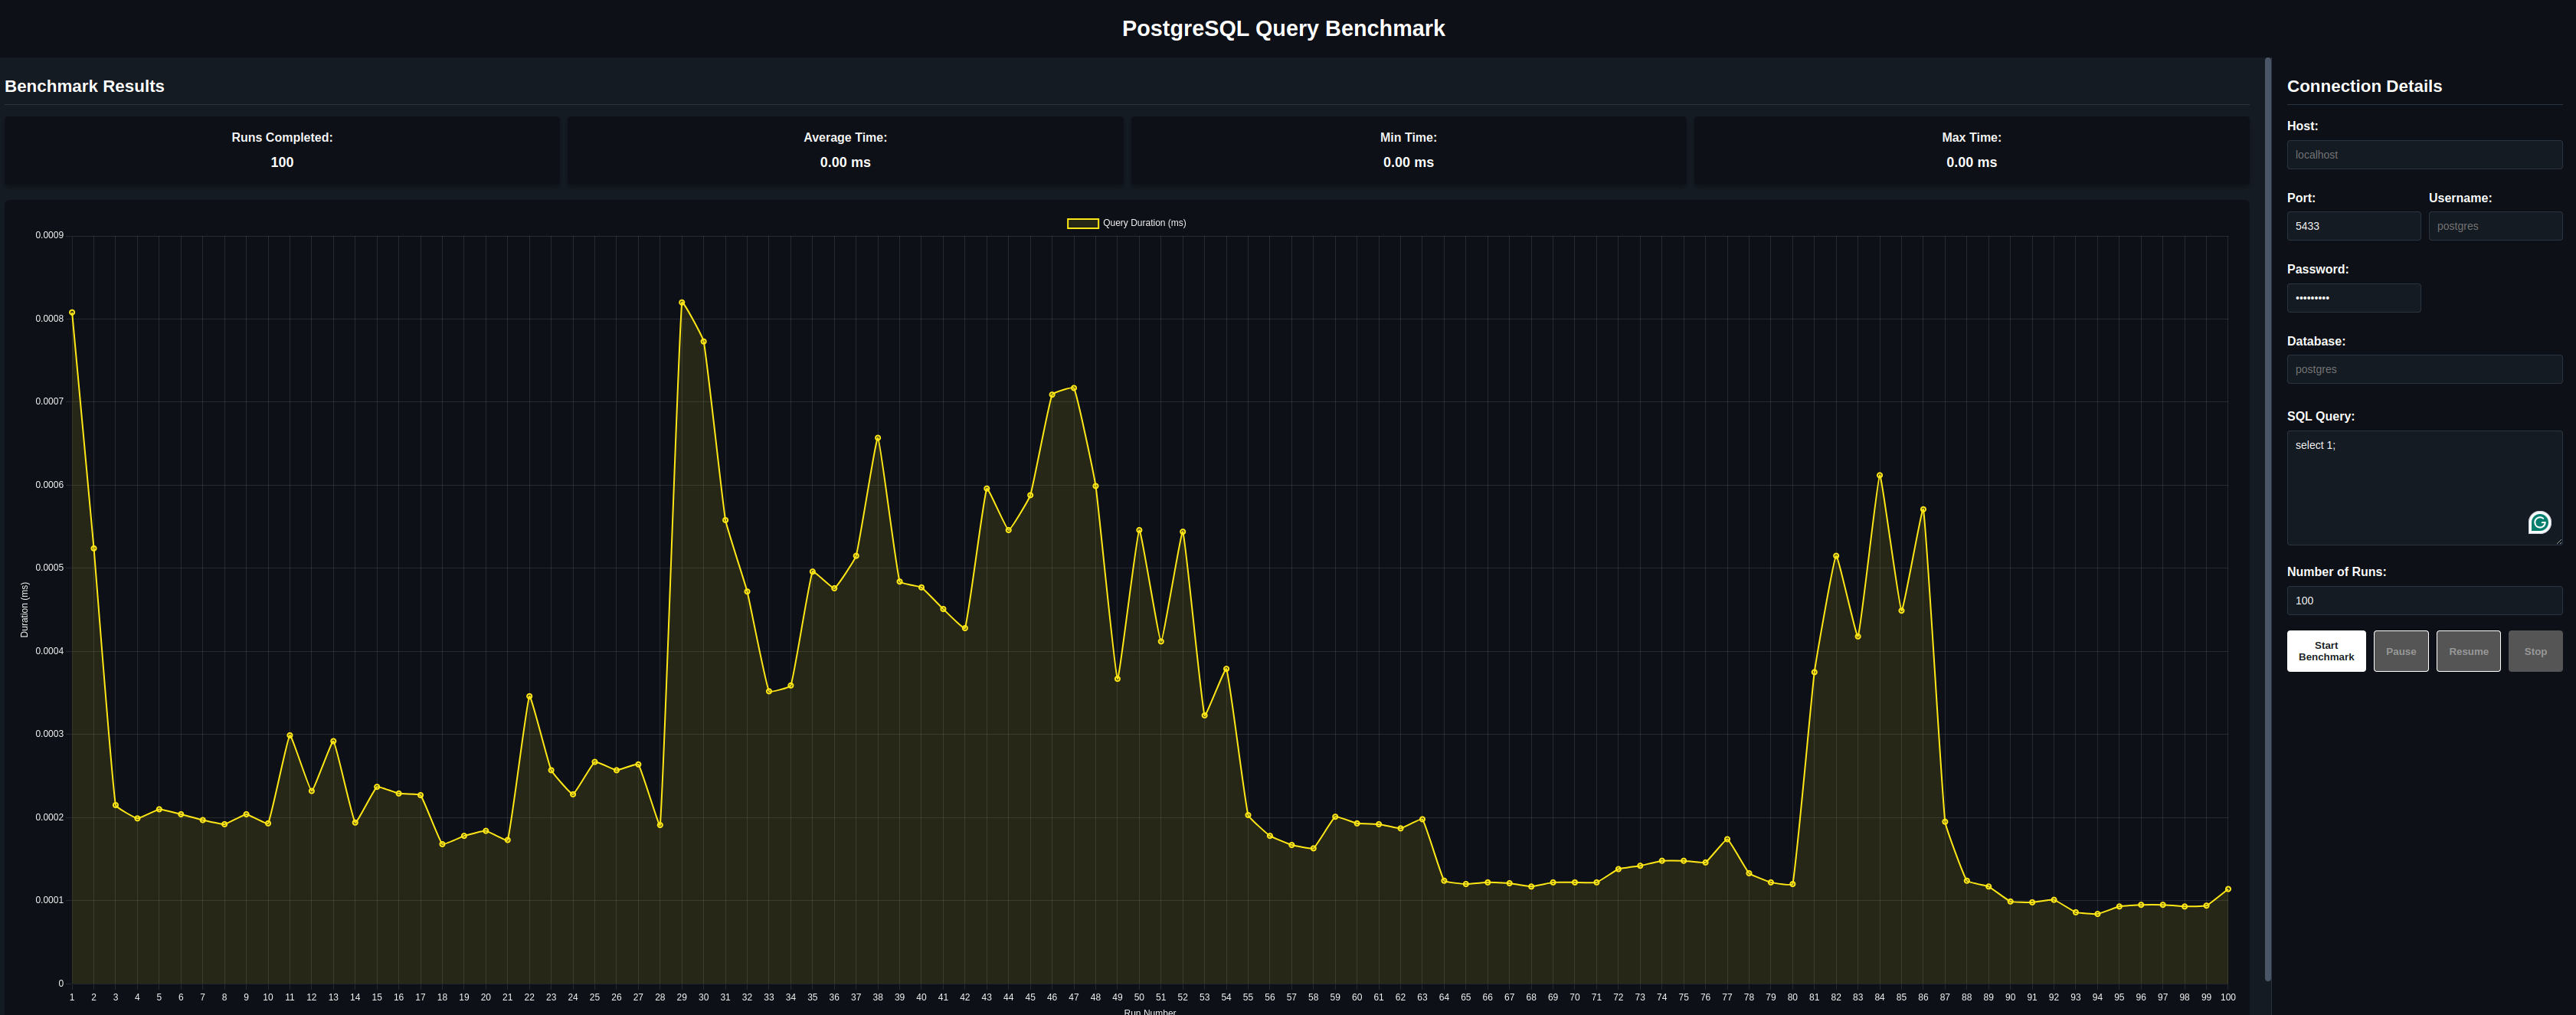Click the Max Time value 0.00 ms

[x=1971, y=162]
